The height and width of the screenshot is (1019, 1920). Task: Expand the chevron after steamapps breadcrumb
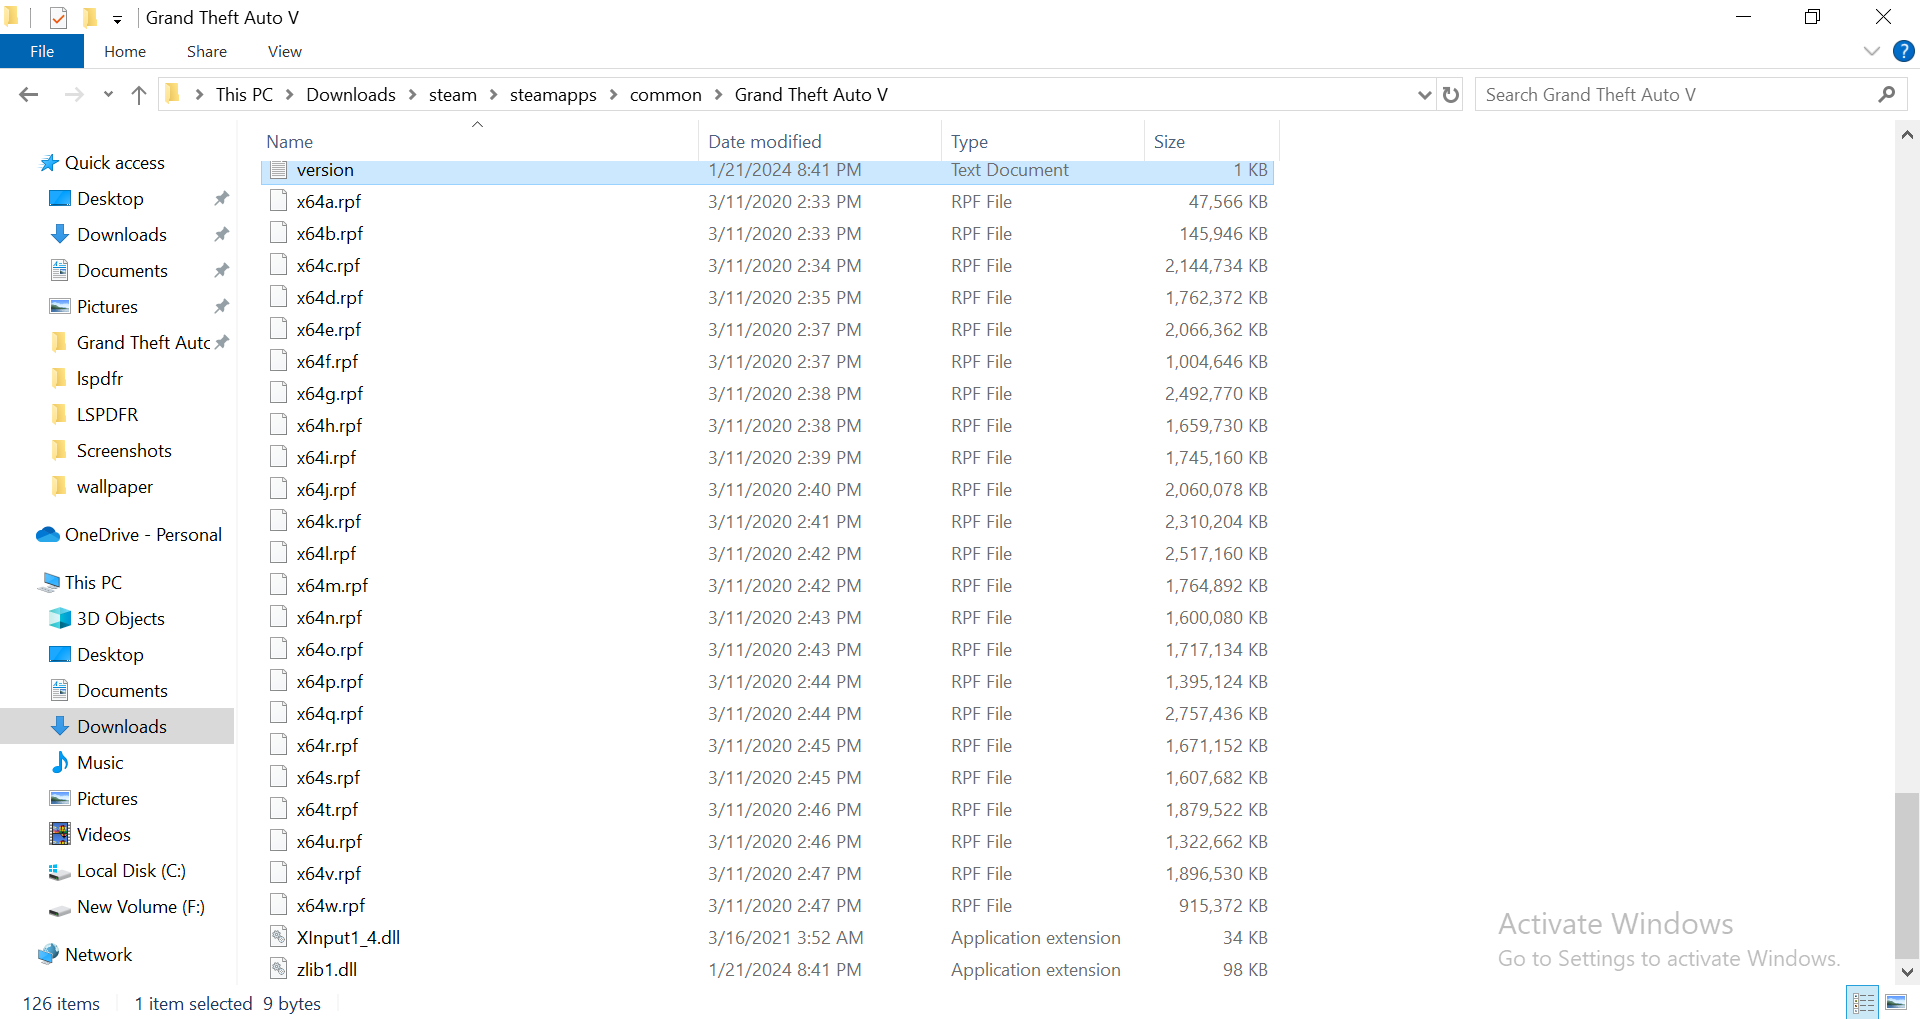click(x=614, y=95)
